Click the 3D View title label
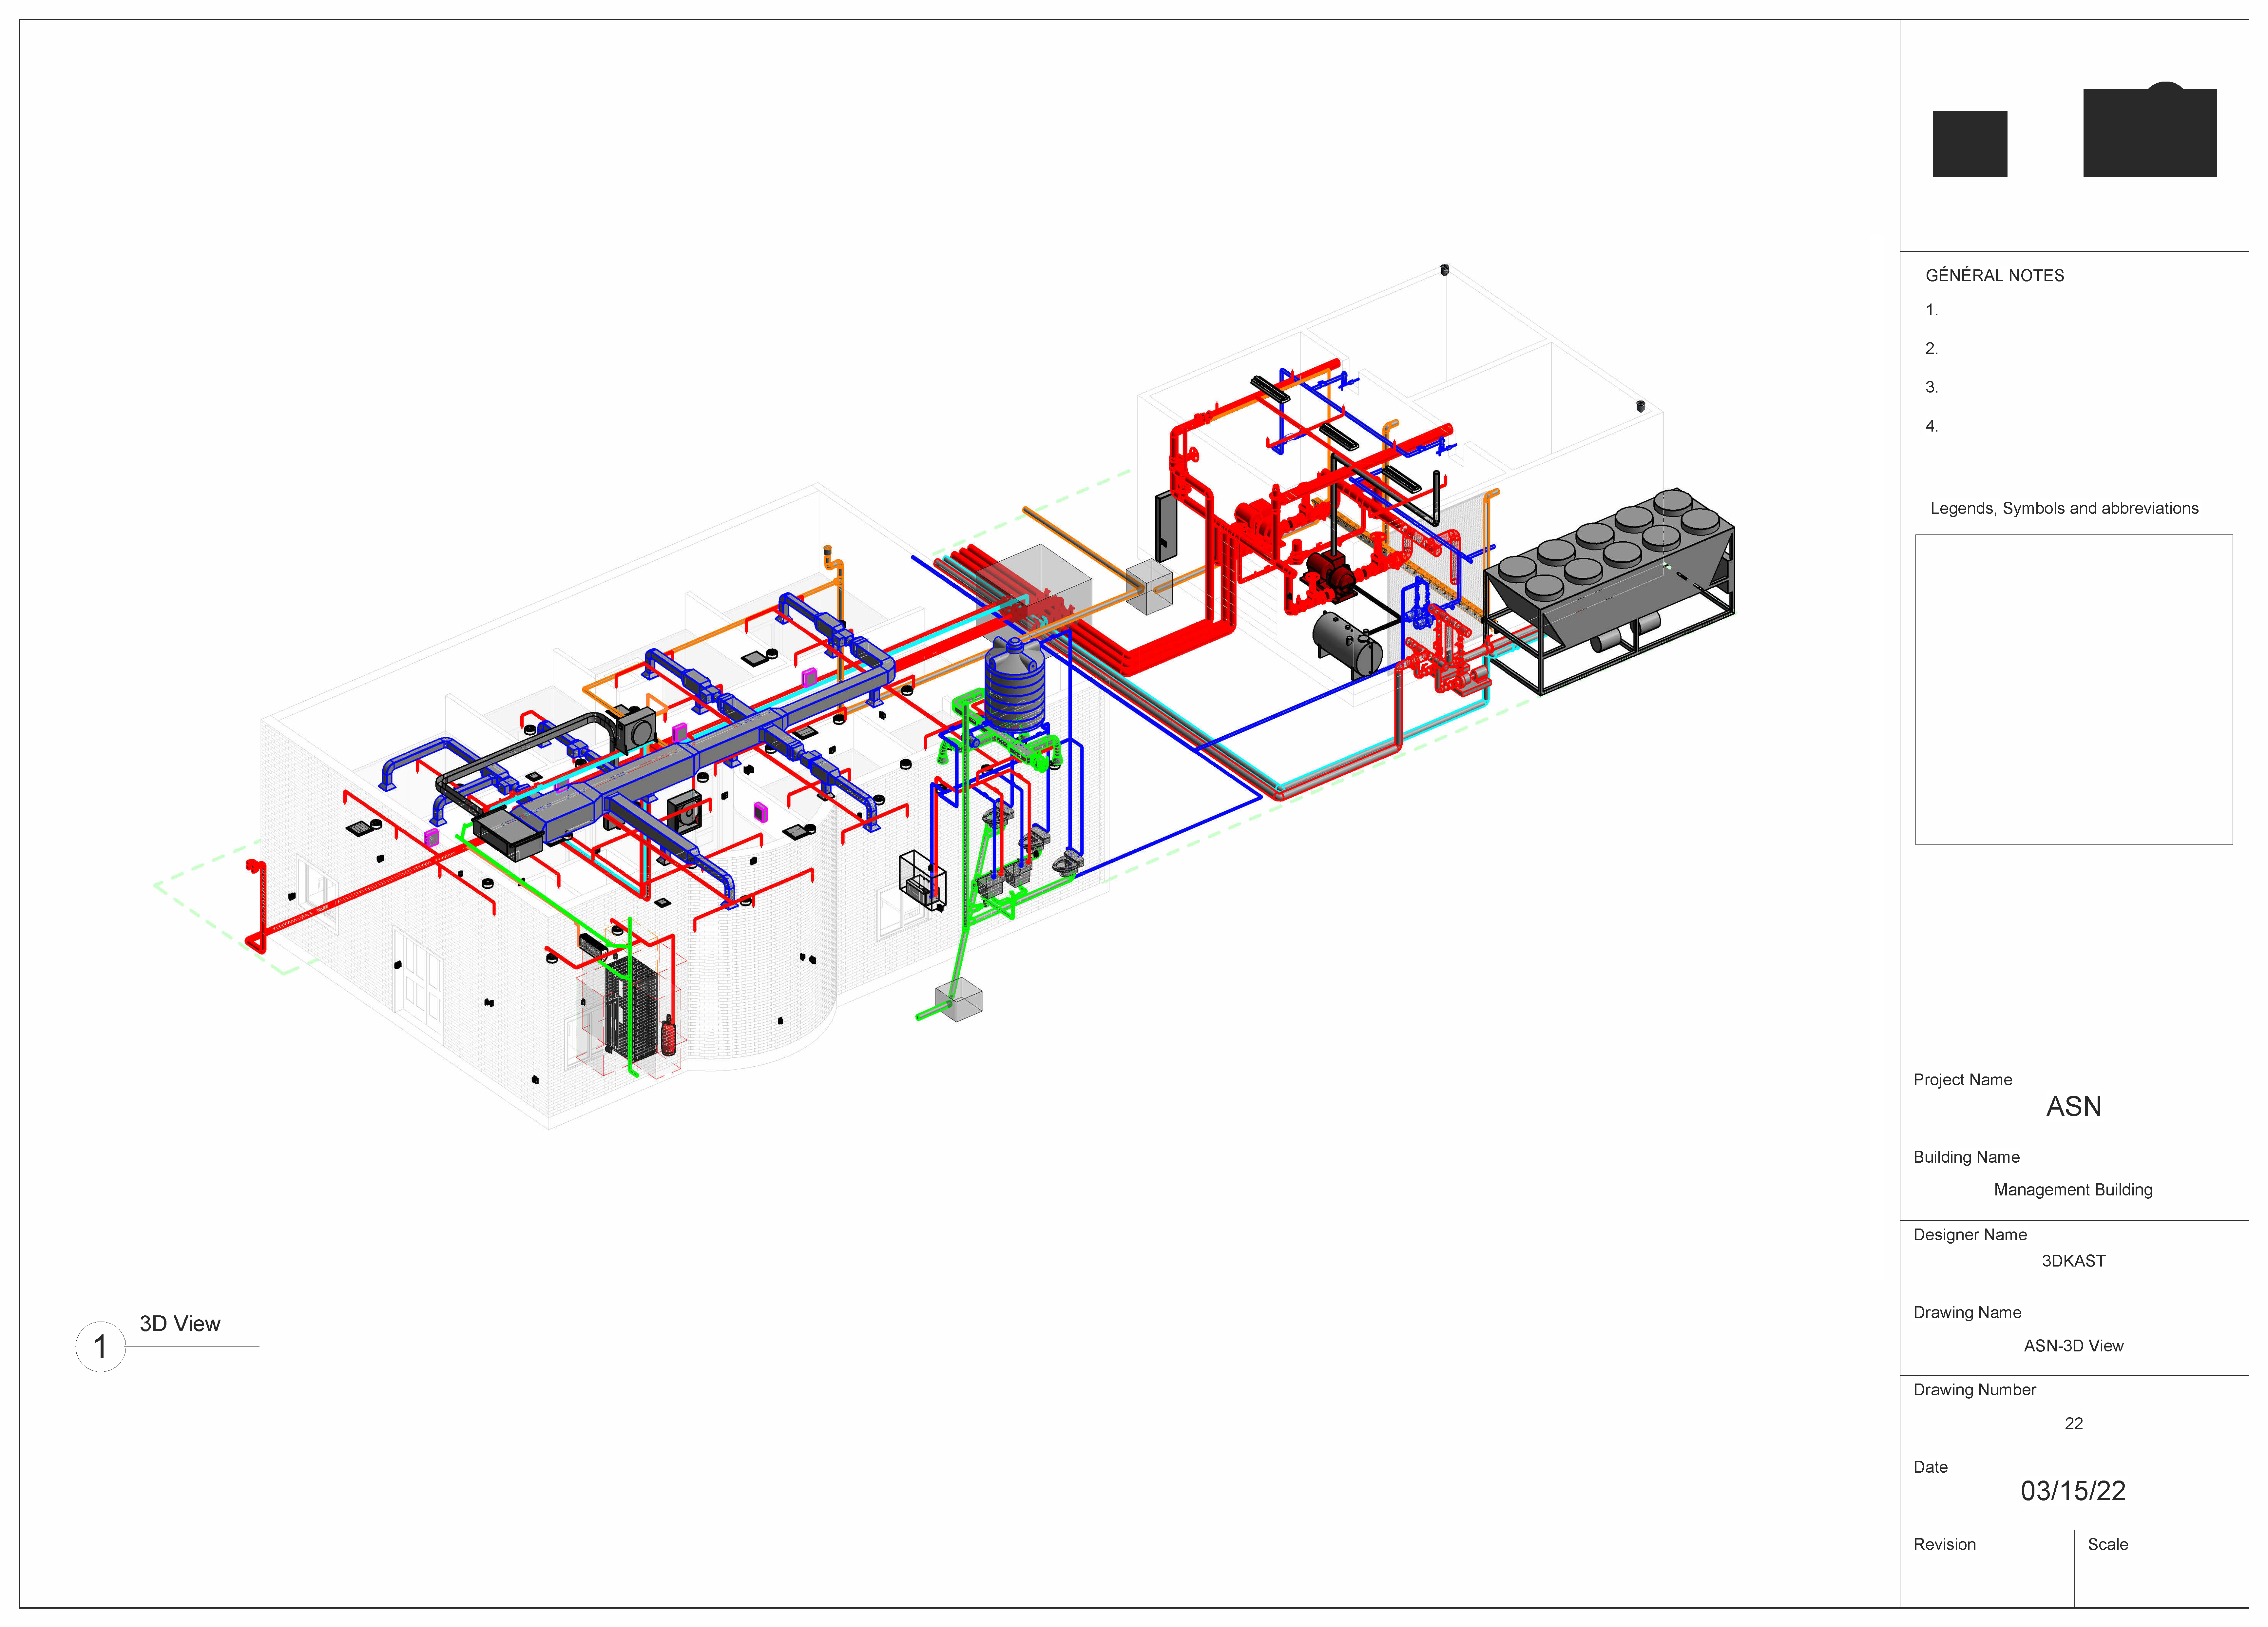The height and width of the screenshot is (1627, 2268). point(180,1323)
